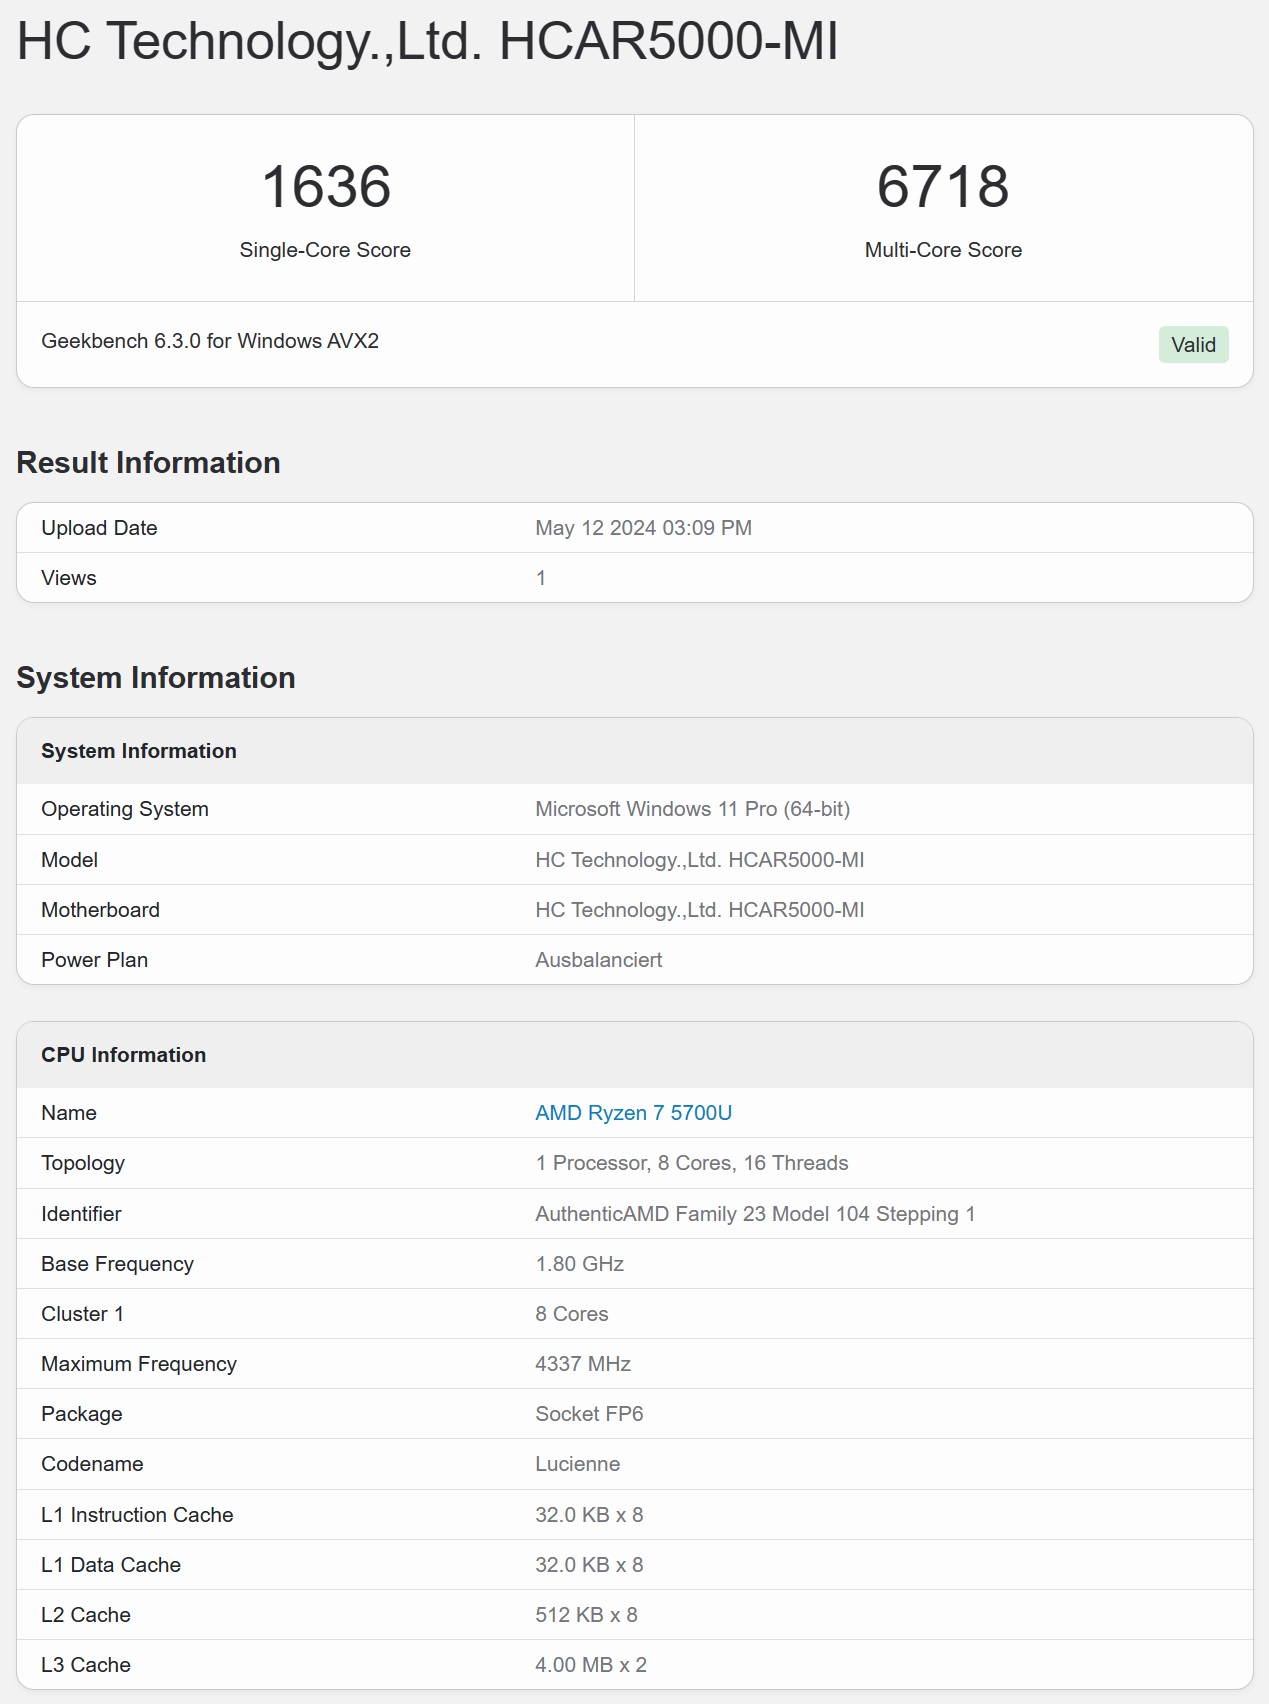Click the 'Topology' row label
This screenshot has width=1269, height=1704.
(x=83, y=1163)
